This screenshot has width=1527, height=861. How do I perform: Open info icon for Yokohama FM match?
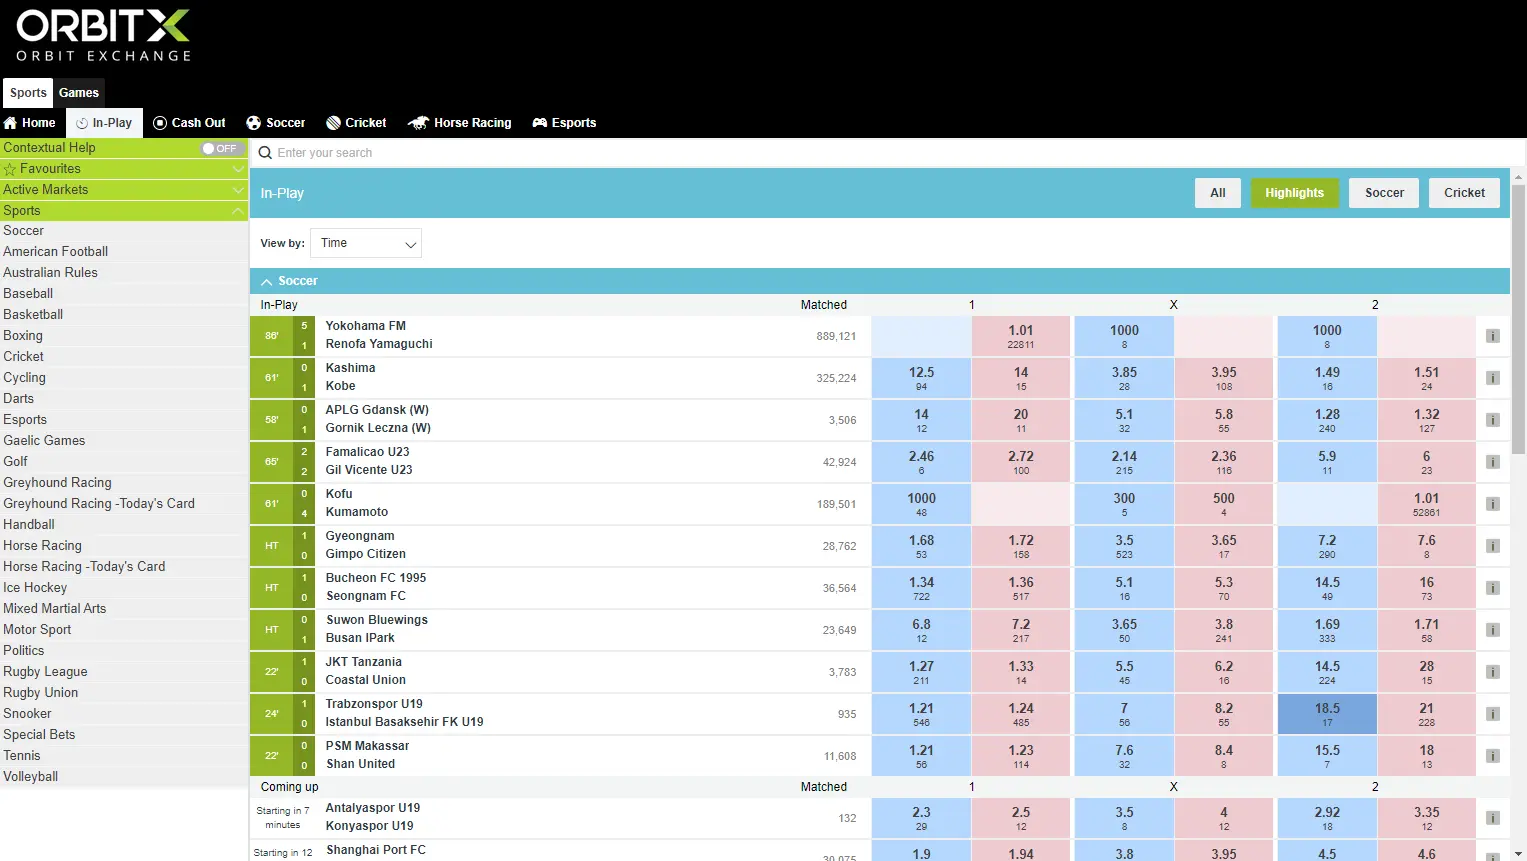point(1493,336)
